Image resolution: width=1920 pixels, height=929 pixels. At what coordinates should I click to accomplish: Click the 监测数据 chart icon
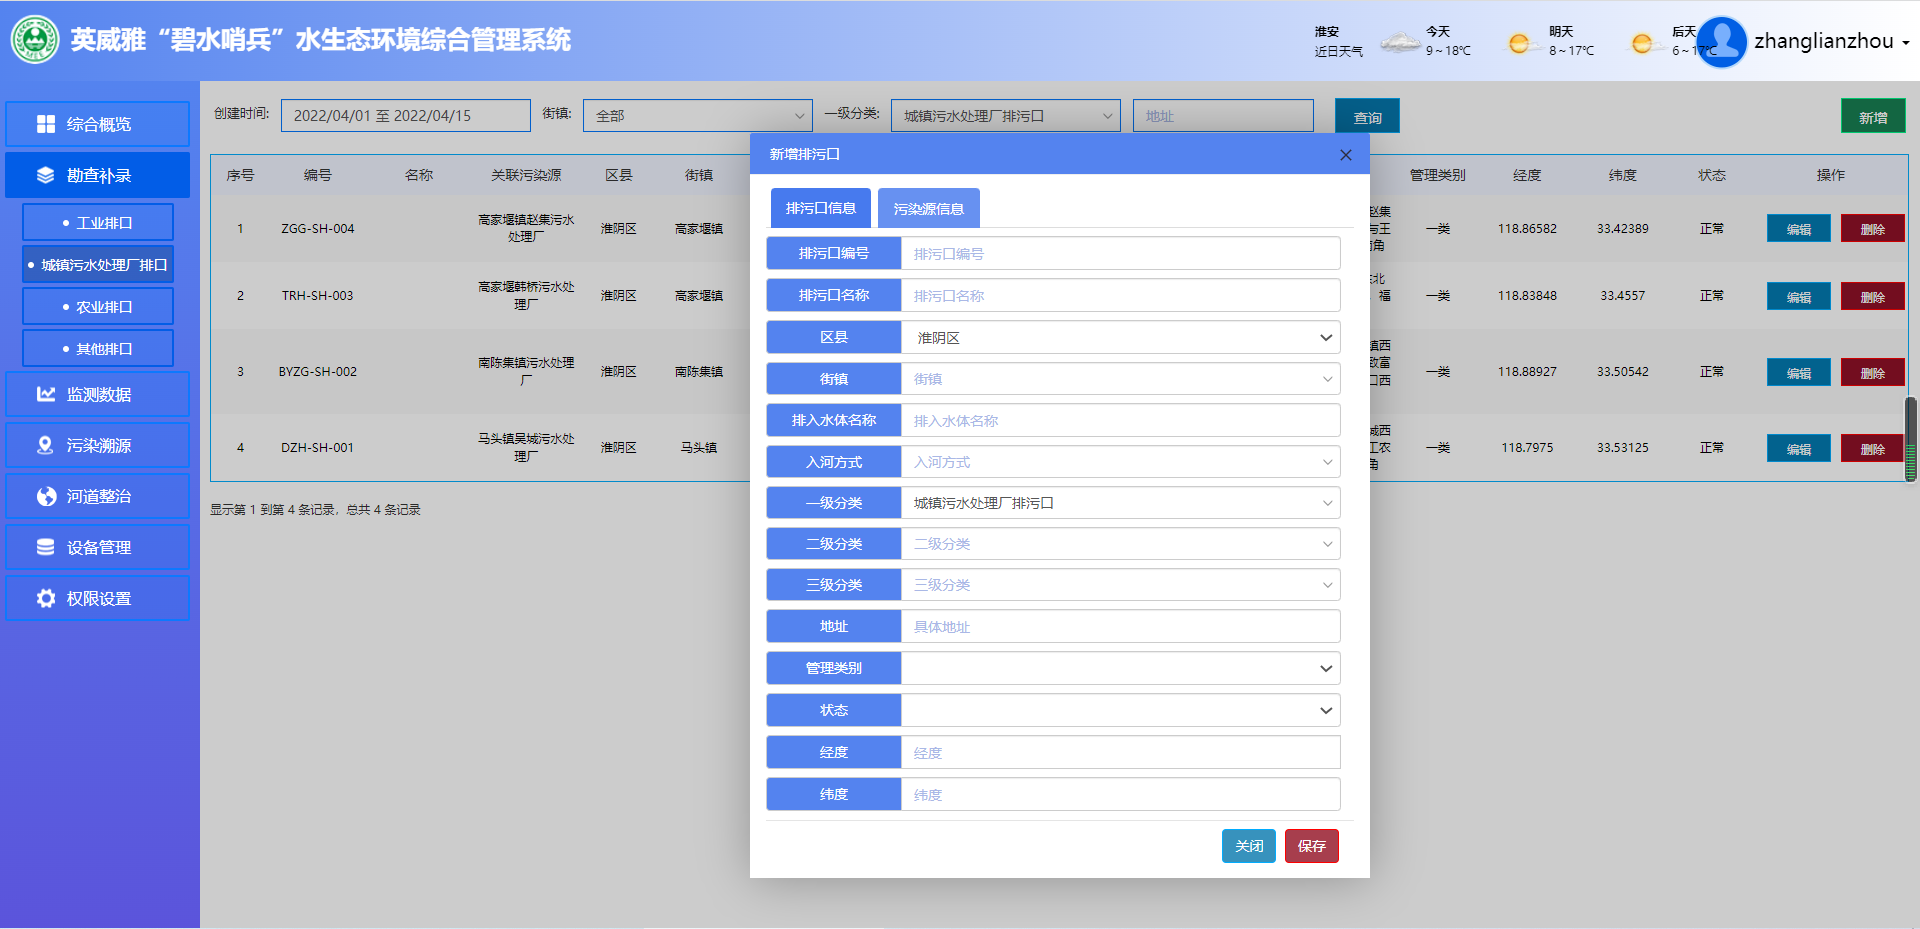coord(46,394)
